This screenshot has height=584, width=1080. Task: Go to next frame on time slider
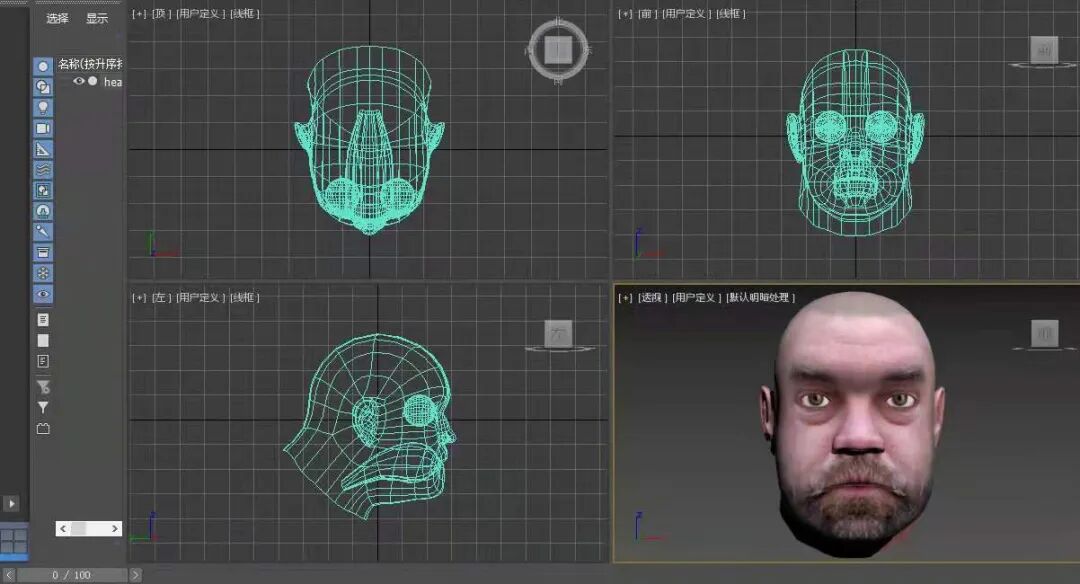(135, 574)
